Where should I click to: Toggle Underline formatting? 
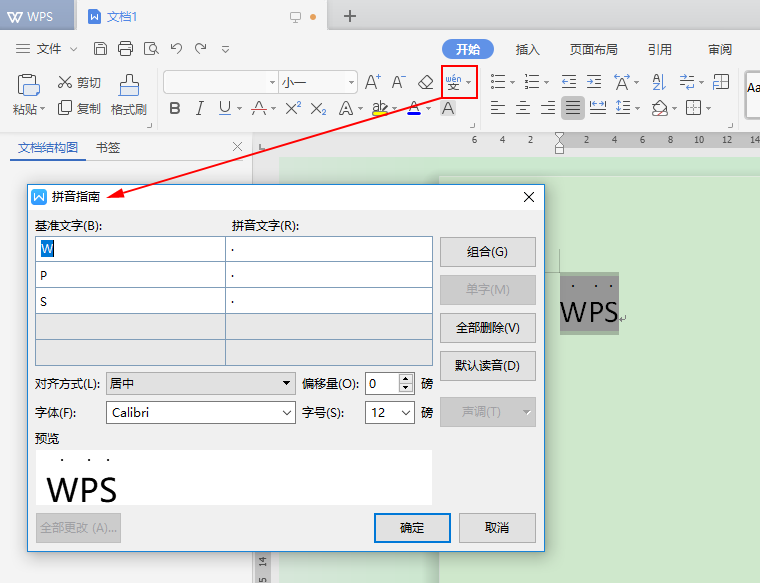225,108
